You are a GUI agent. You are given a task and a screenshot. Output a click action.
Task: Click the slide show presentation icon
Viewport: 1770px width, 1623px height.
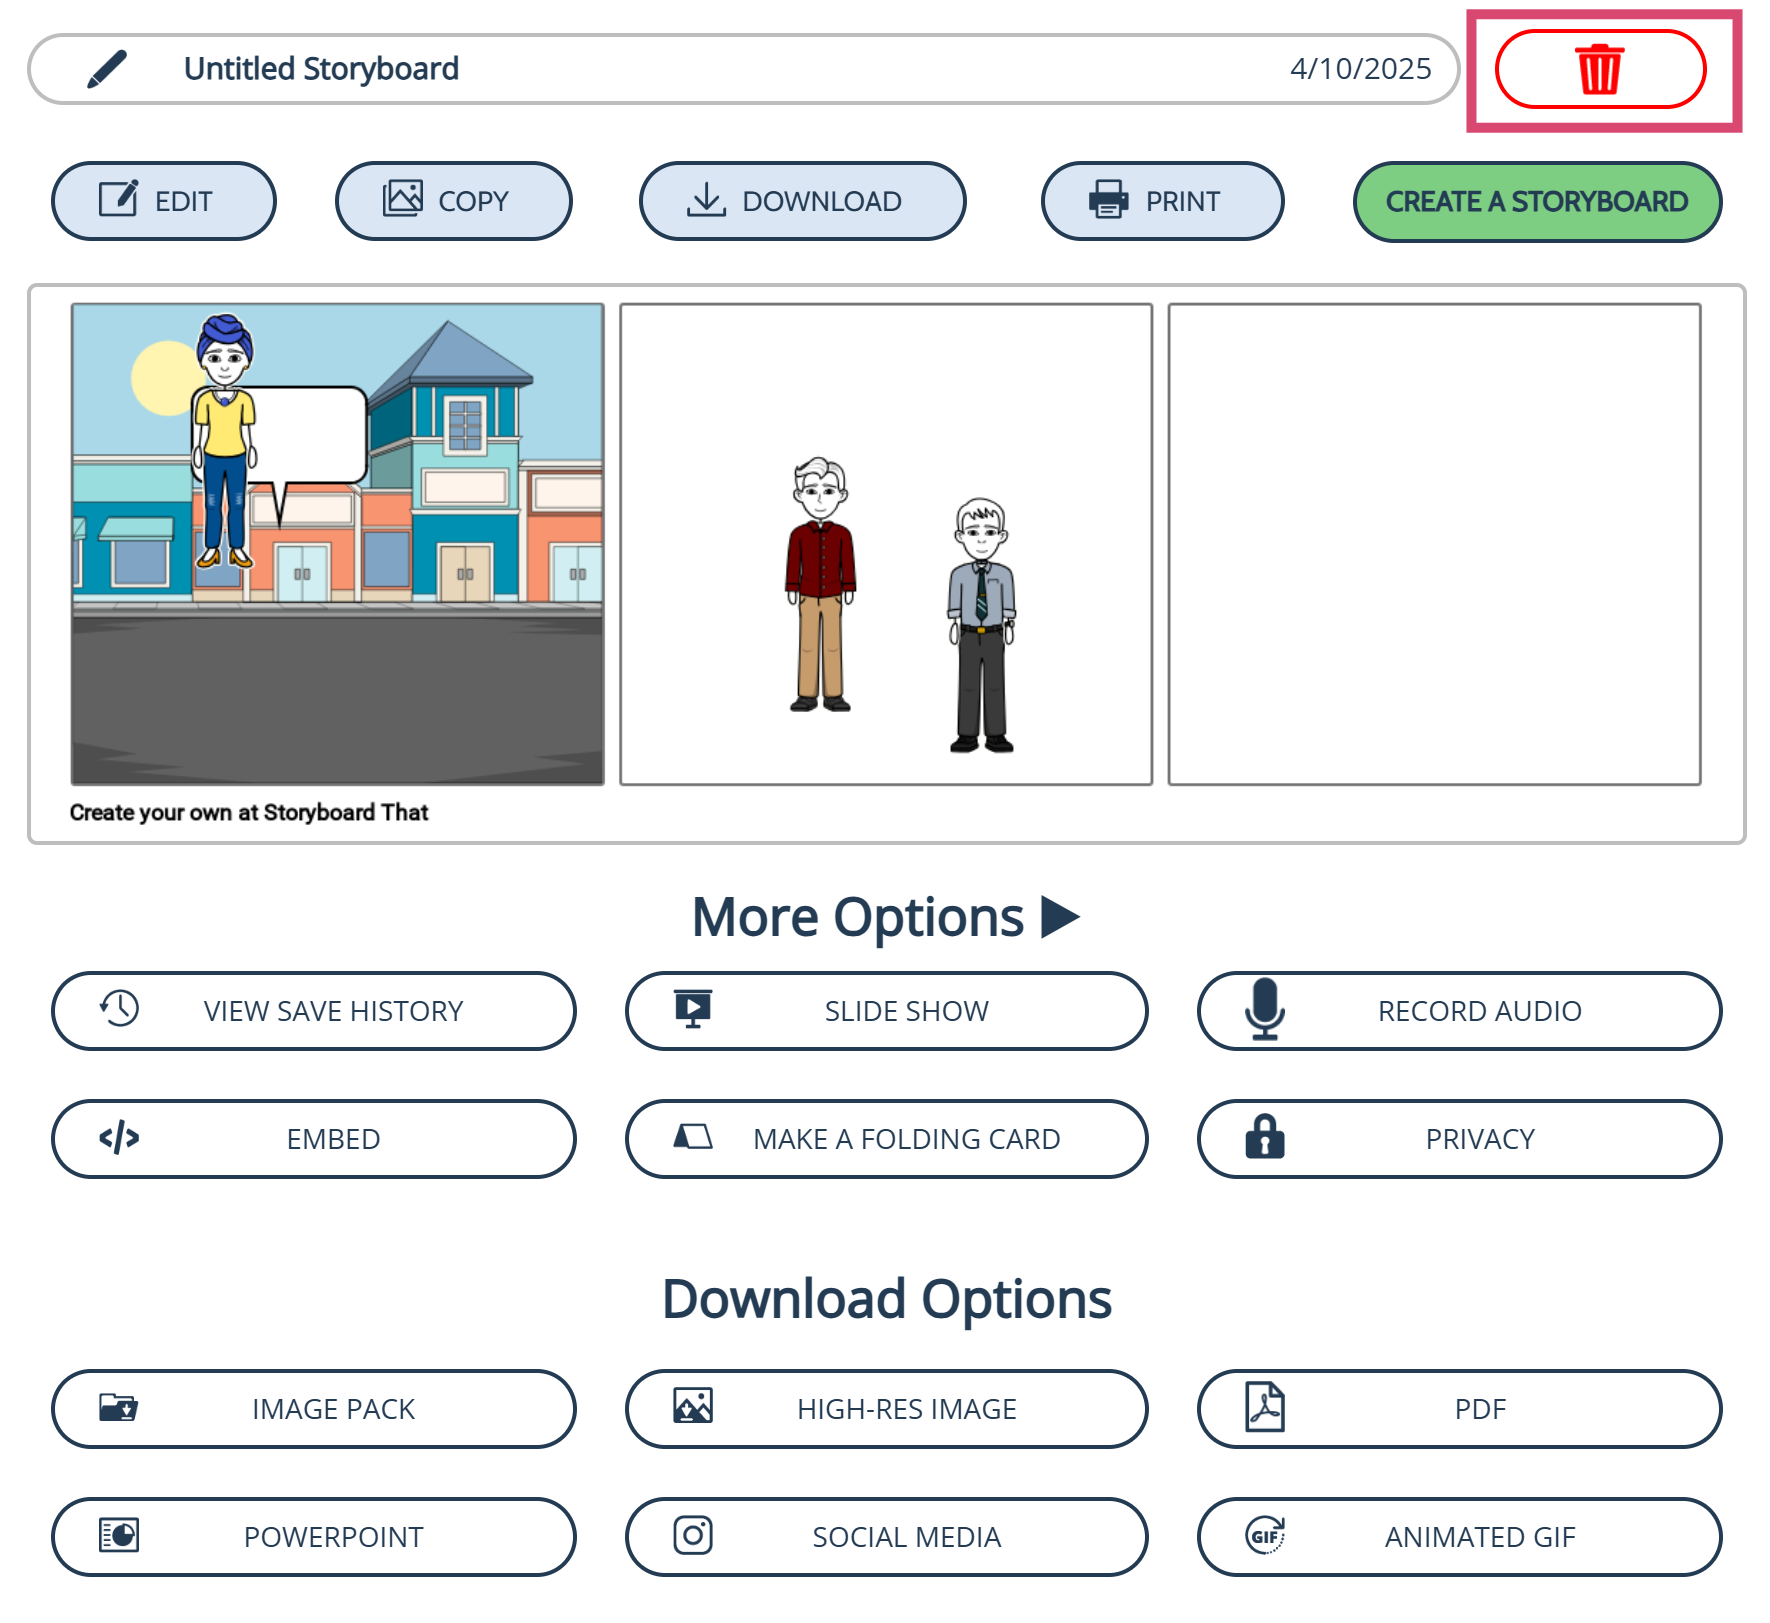(x=693, y=1008)
